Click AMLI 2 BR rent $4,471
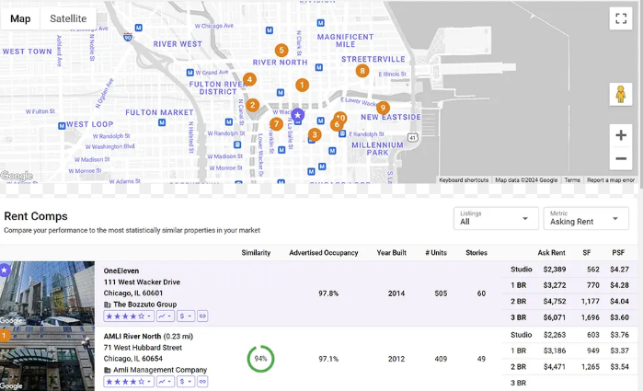Image resolution: width=643 pixels, height=391 pixels. 554,367
